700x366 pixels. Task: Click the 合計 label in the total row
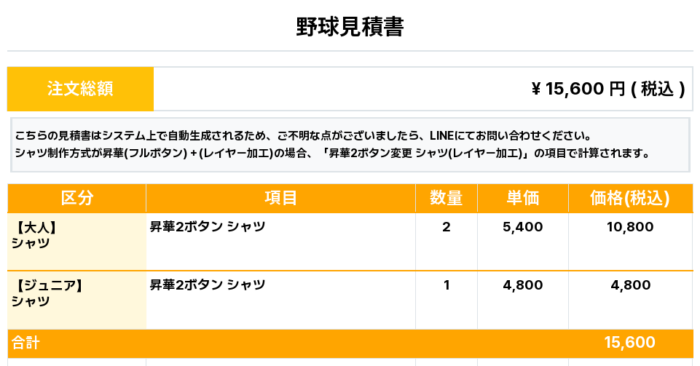pyautogui.click(x=25, y=343)
